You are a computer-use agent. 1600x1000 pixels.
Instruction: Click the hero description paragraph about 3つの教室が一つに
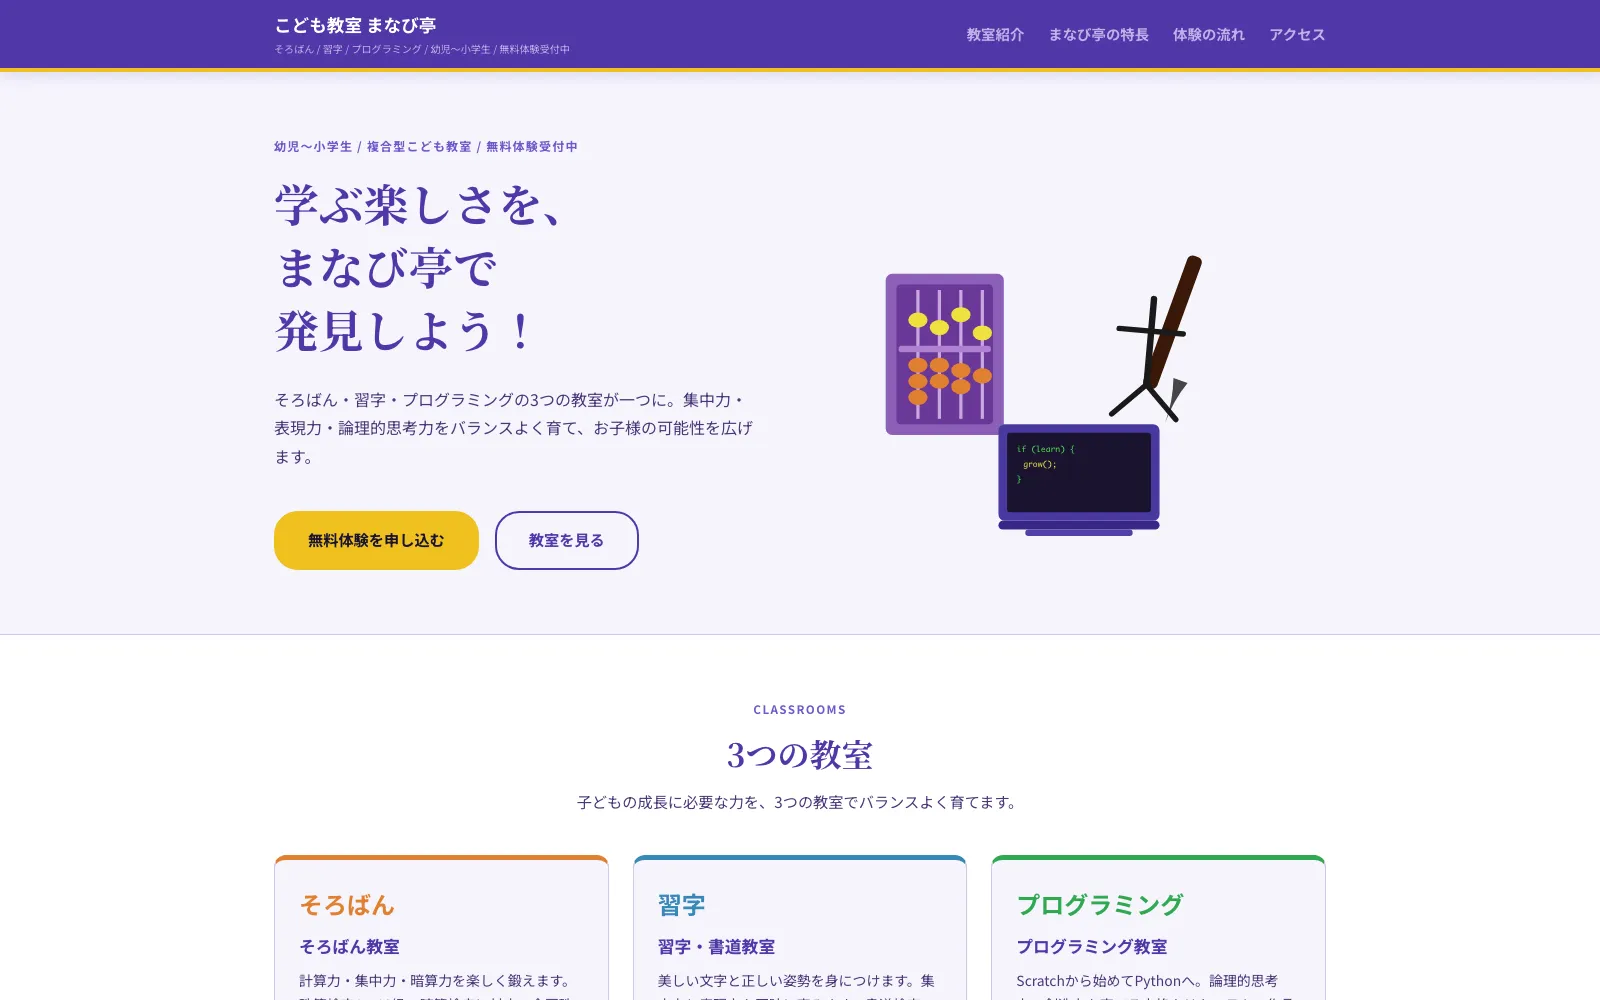click(x=514, y=428)
